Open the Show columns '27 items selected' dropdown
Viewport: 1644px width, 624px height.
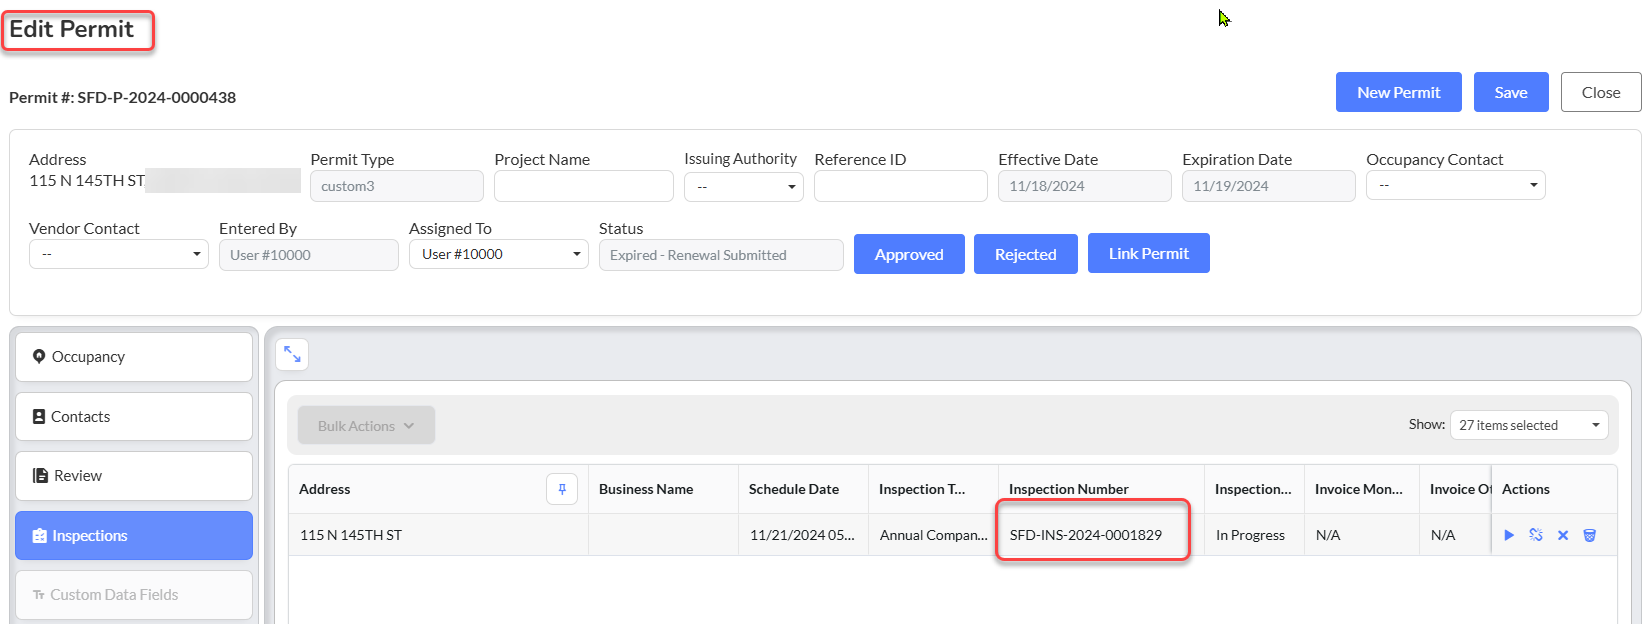[x=1529, y=425]
